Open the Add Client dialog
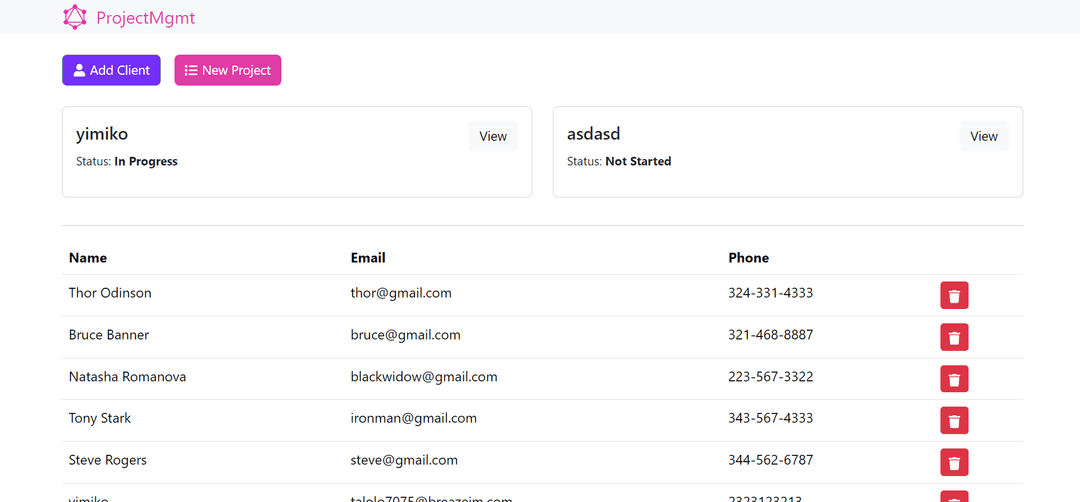The height and width of the screenshot is (502, 1080). point(111,70)
